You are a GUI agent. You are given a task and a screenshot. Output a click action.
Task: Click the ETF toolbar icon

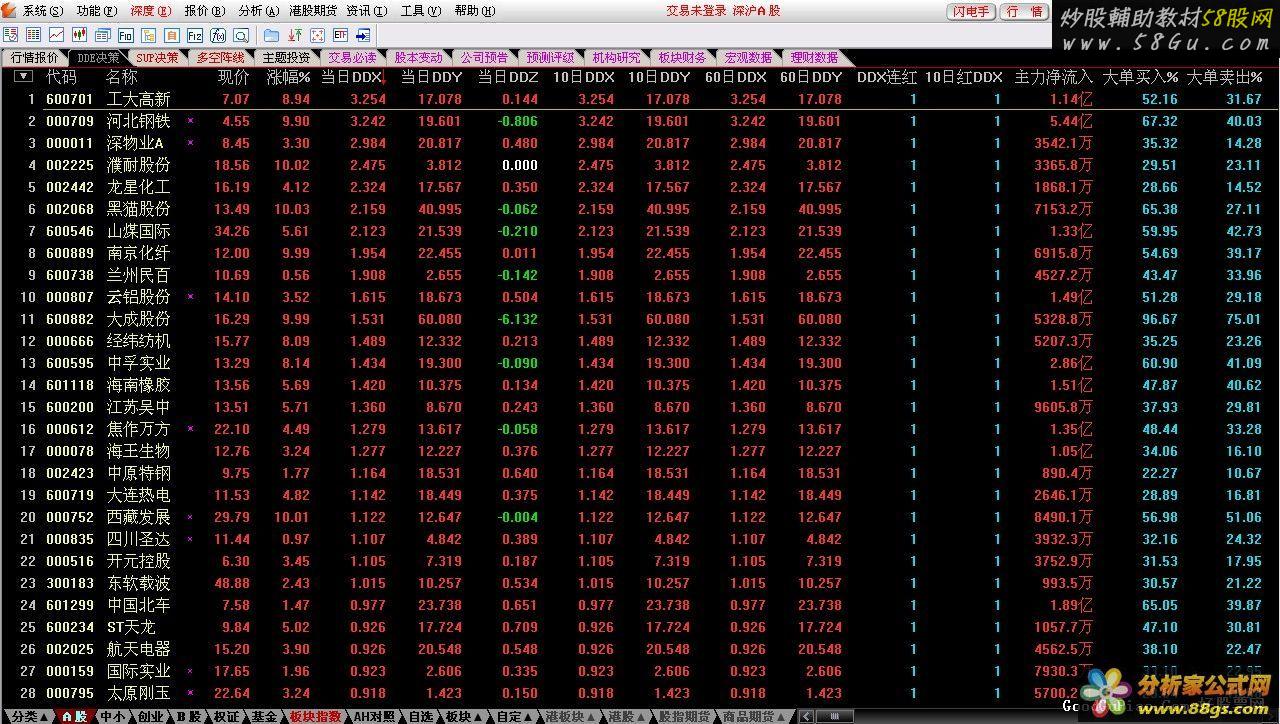point(340,35)
